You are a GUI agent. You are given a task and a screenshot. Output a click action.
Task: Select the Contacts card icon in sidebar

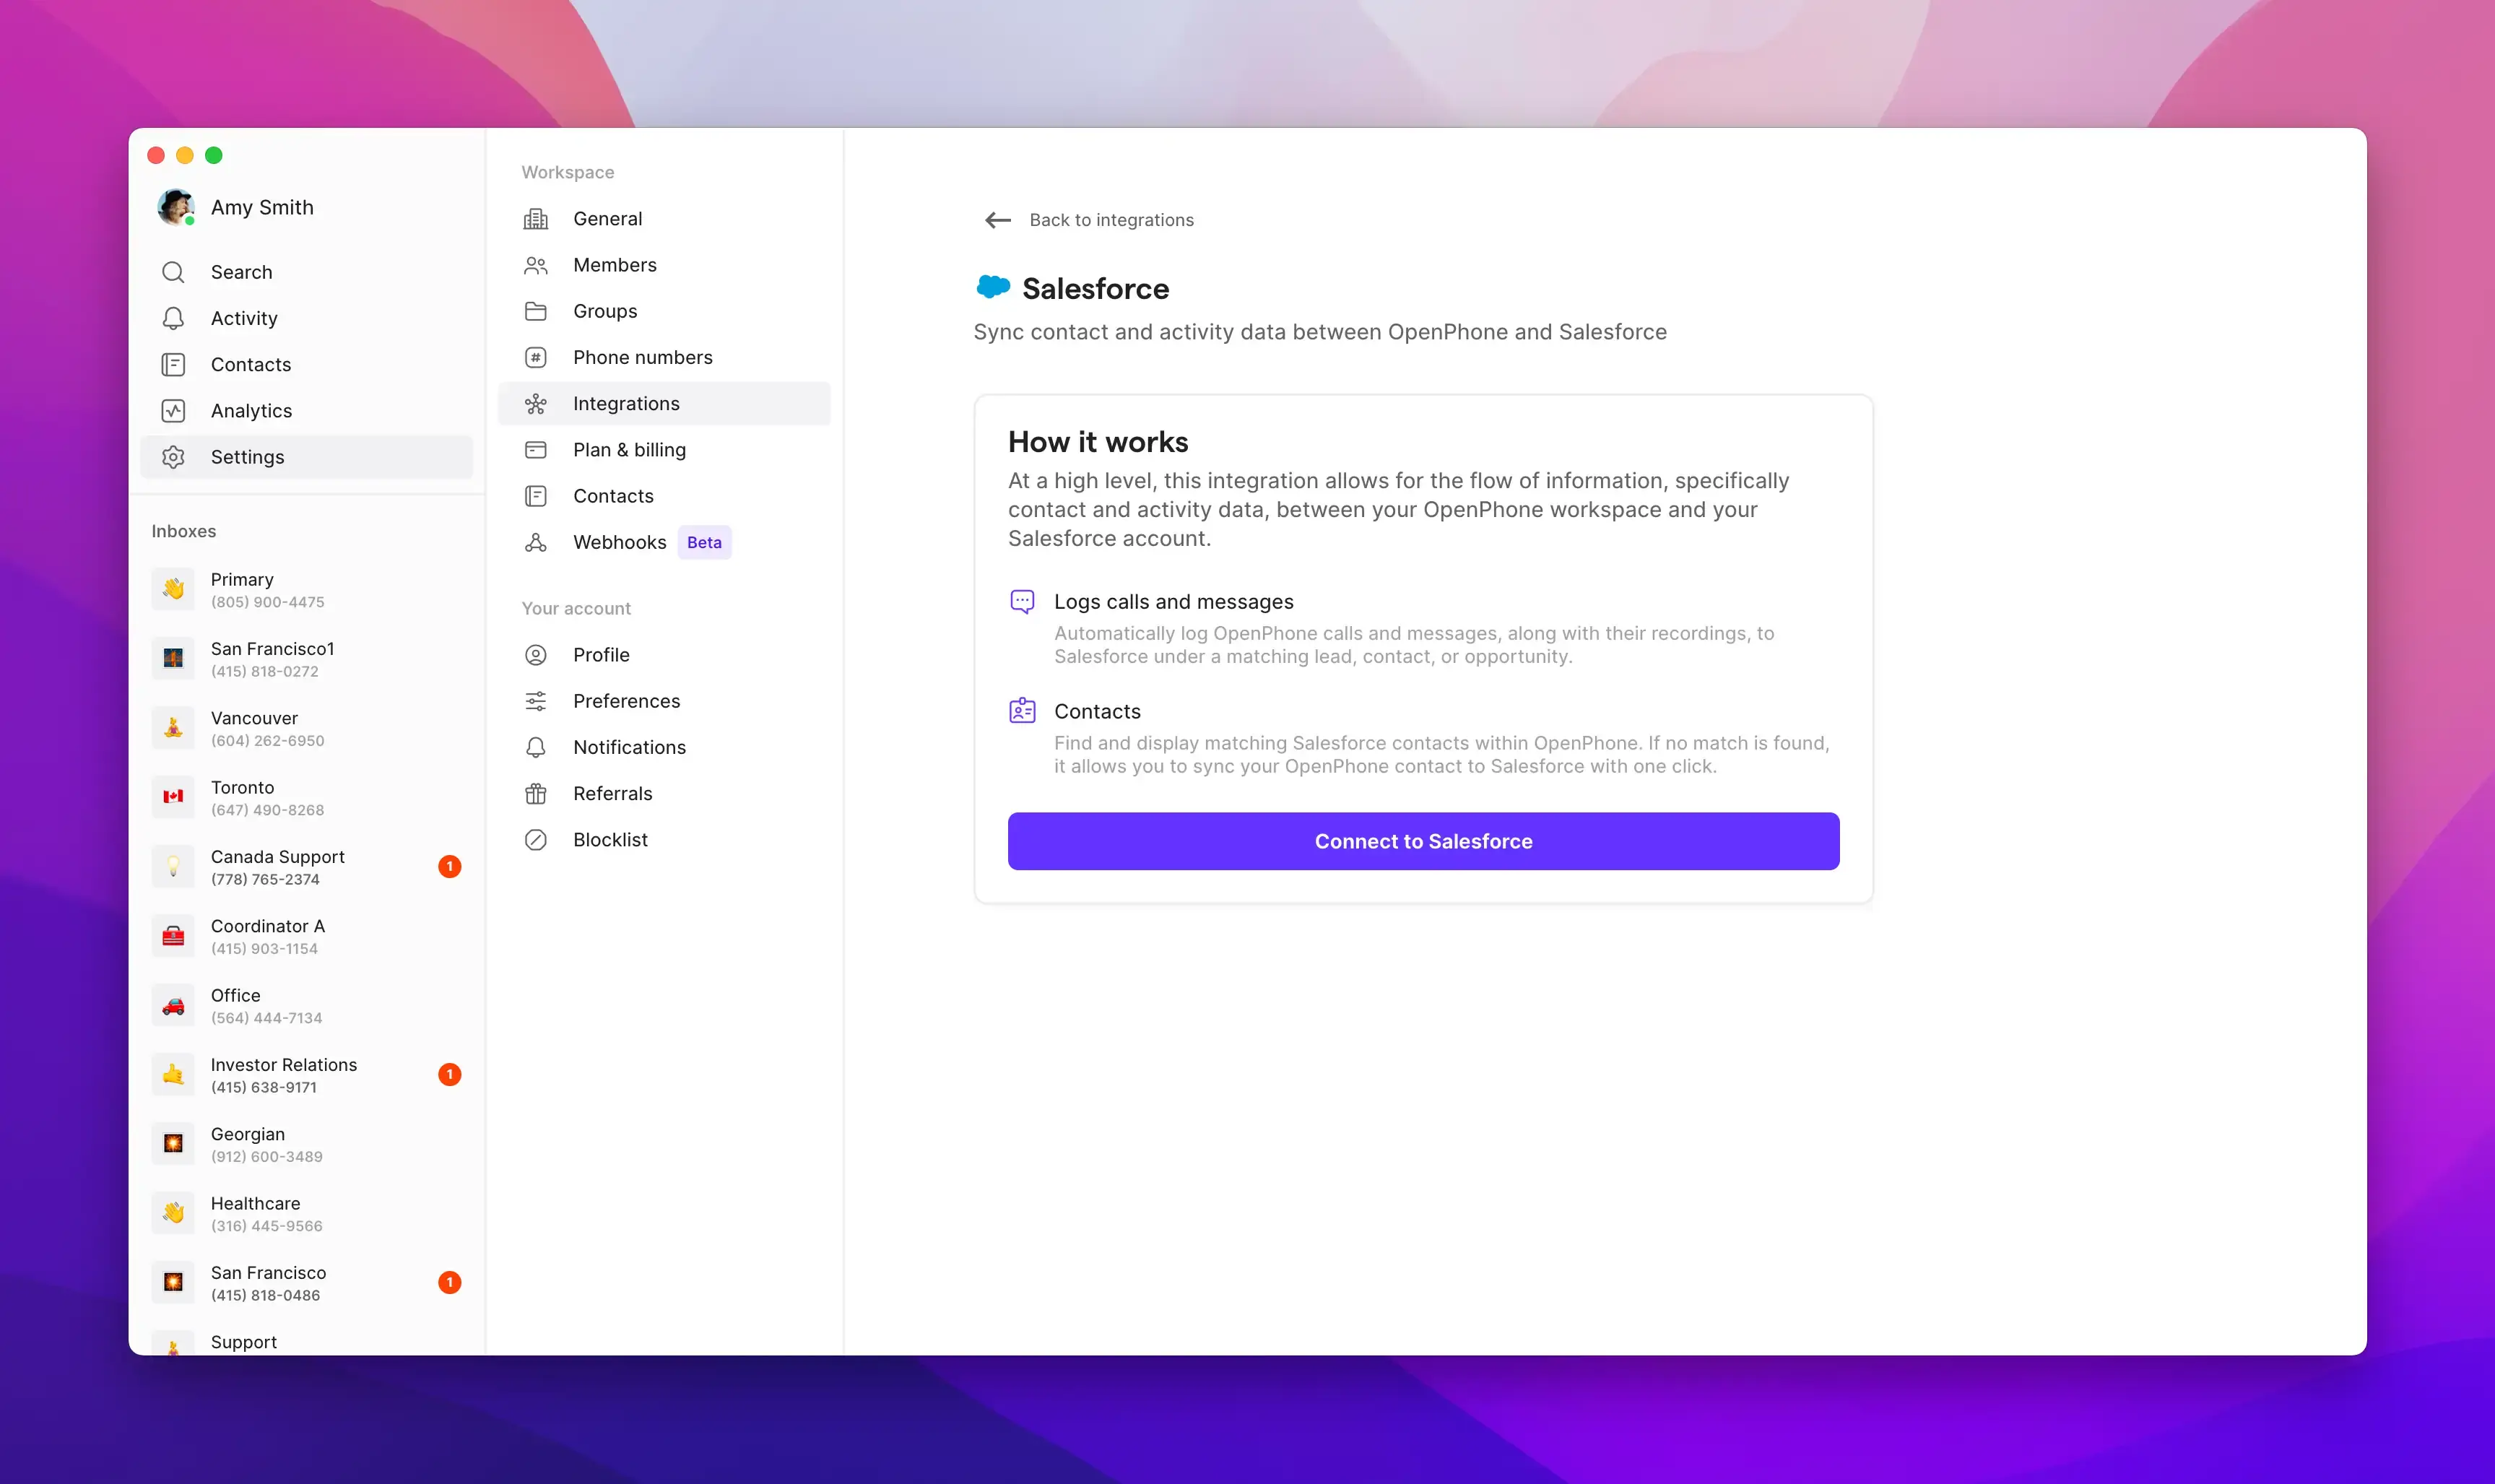tap(173, 364)
